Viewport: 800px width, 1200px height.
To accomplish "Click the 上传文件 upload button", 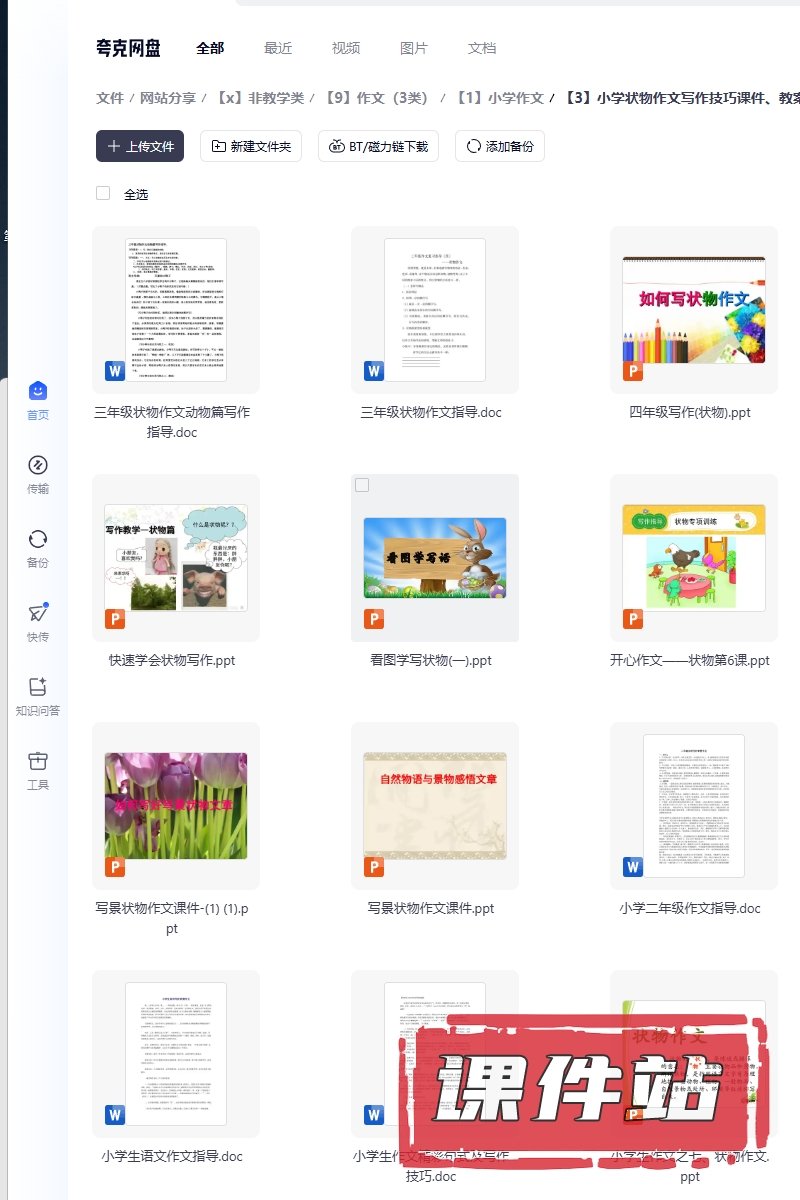I will pyautogui.click(x=140, y=146).
